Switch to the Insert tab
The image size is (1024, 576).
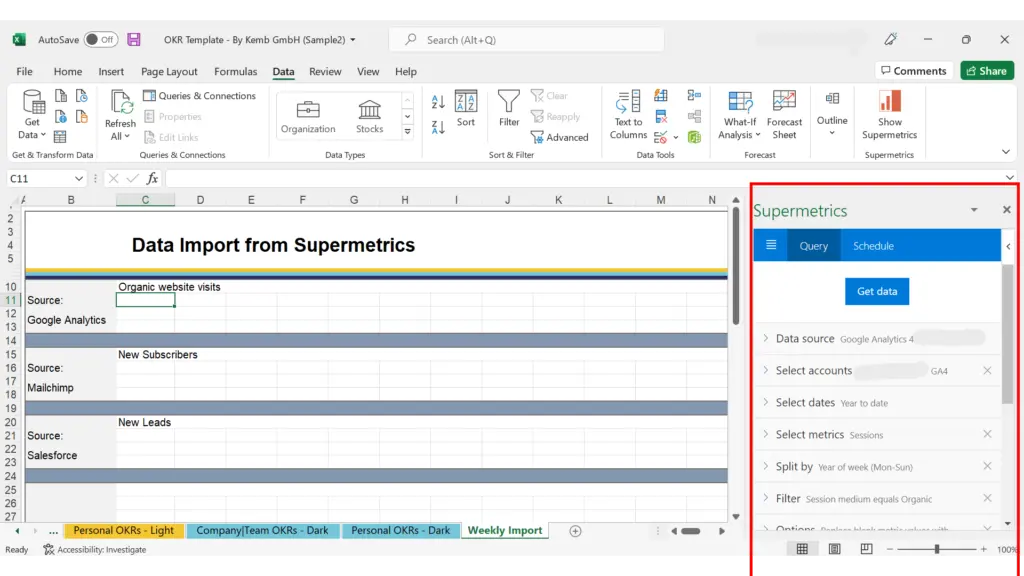111,71
